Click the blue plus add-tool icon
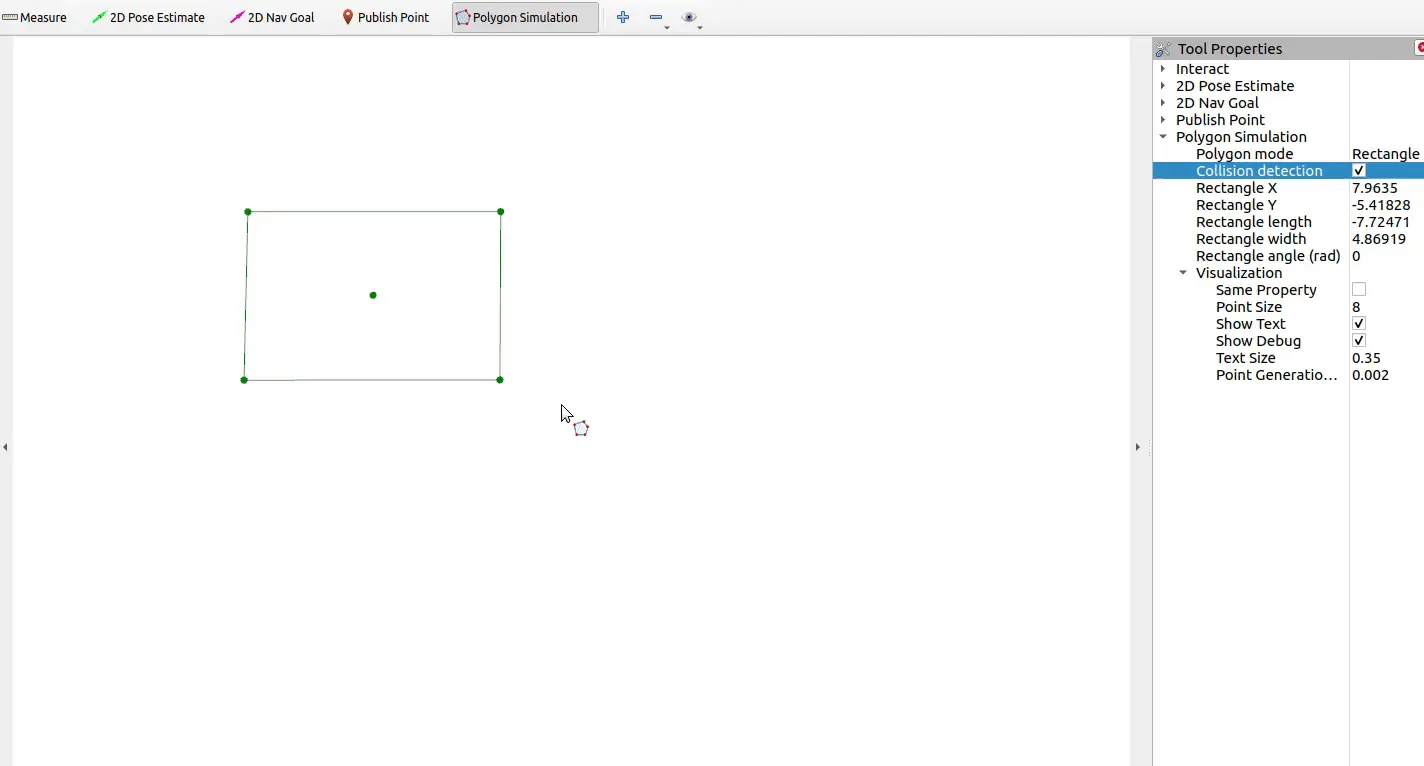This screenshot has width=1424, height=766. [623, 17]
